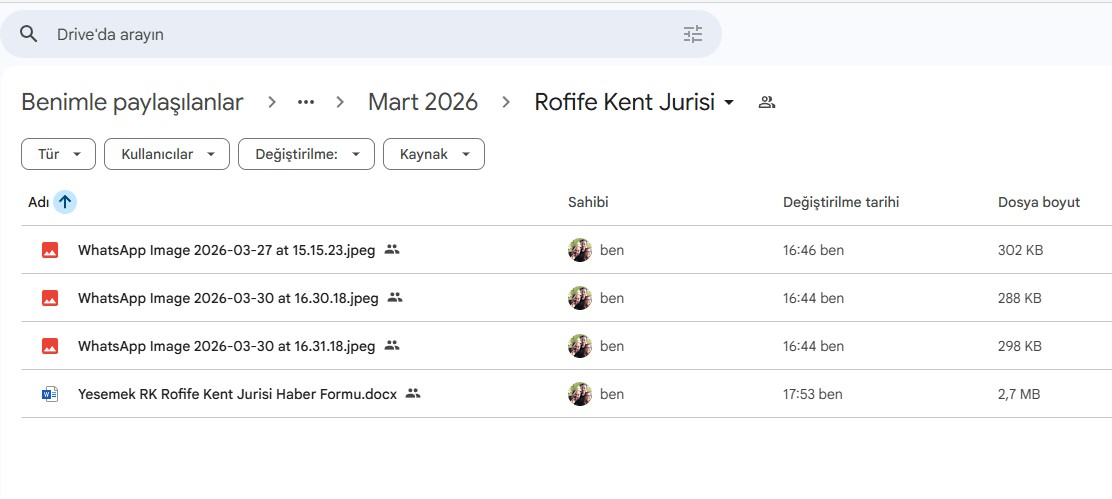The image size is (1112, 499).
Task: Select Yesemek RK Rofife Kent Jurisi file
Action: click(237, 394)
